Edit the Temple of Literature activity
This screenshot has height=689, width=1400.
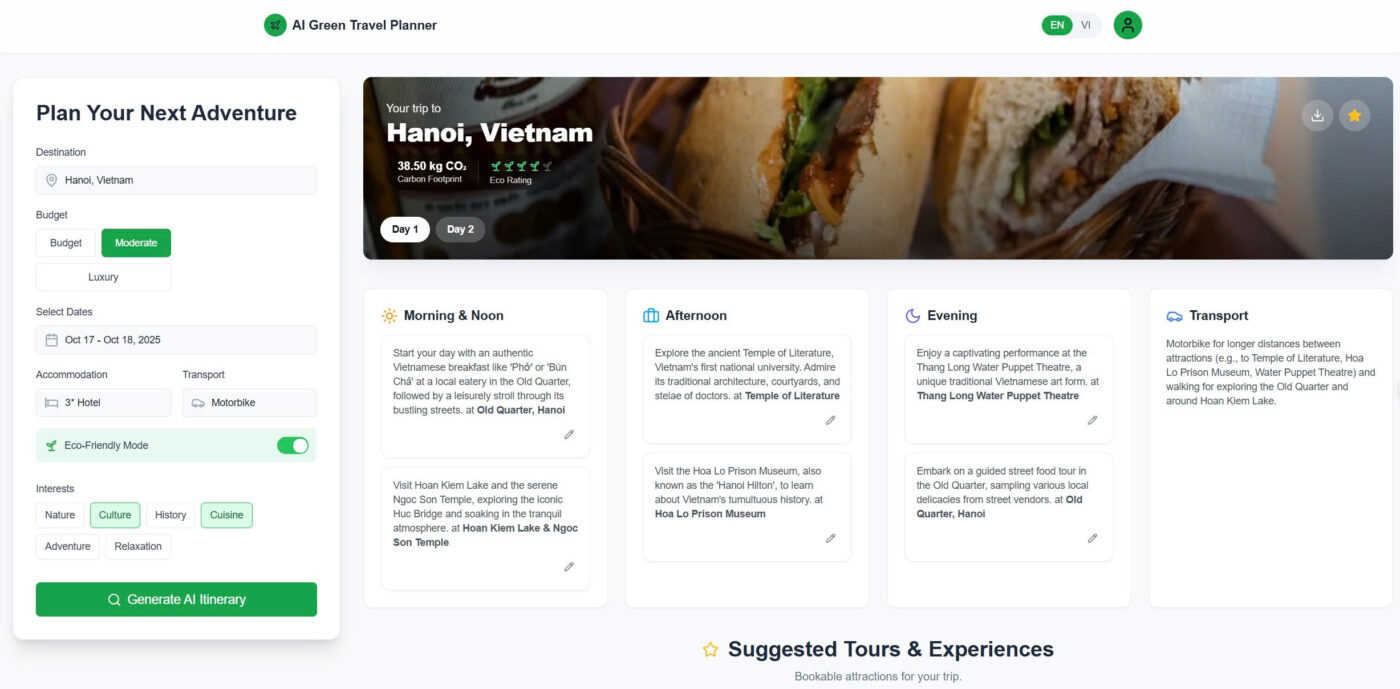[x=830, y=420]
